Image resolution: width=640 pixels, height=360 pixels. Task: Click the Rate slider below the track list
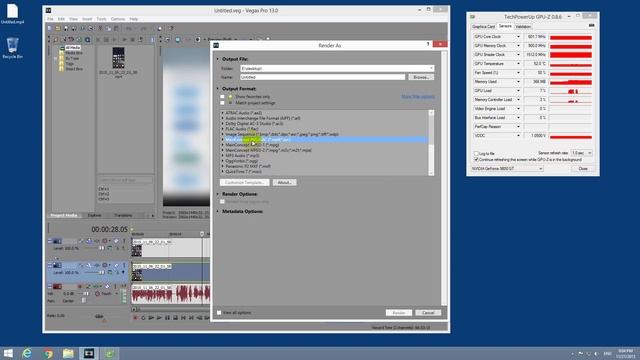pyautogui.click(x=99, y=317)
